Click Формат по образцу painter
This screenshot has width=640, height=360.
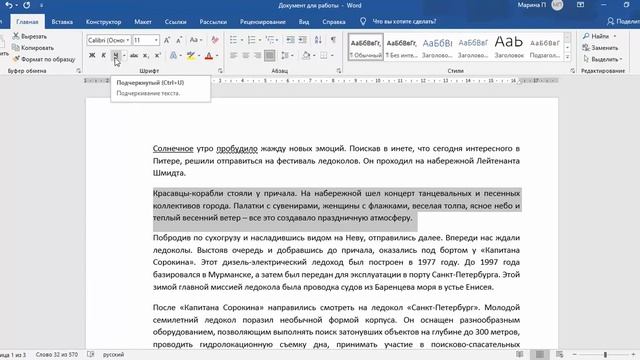44,59
